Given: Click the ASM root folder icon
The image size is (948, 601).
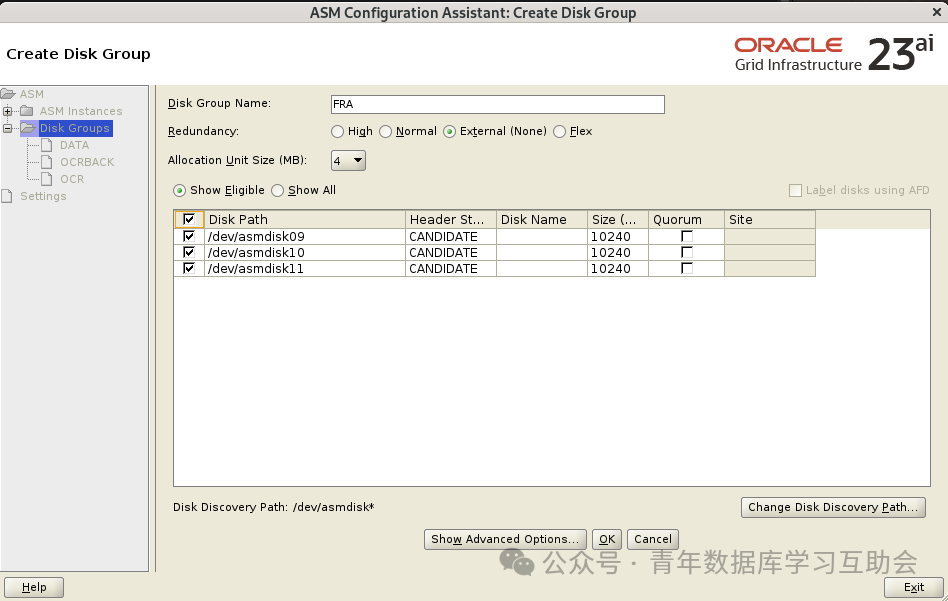Looking at the screenshot, I should pos(8,94).
